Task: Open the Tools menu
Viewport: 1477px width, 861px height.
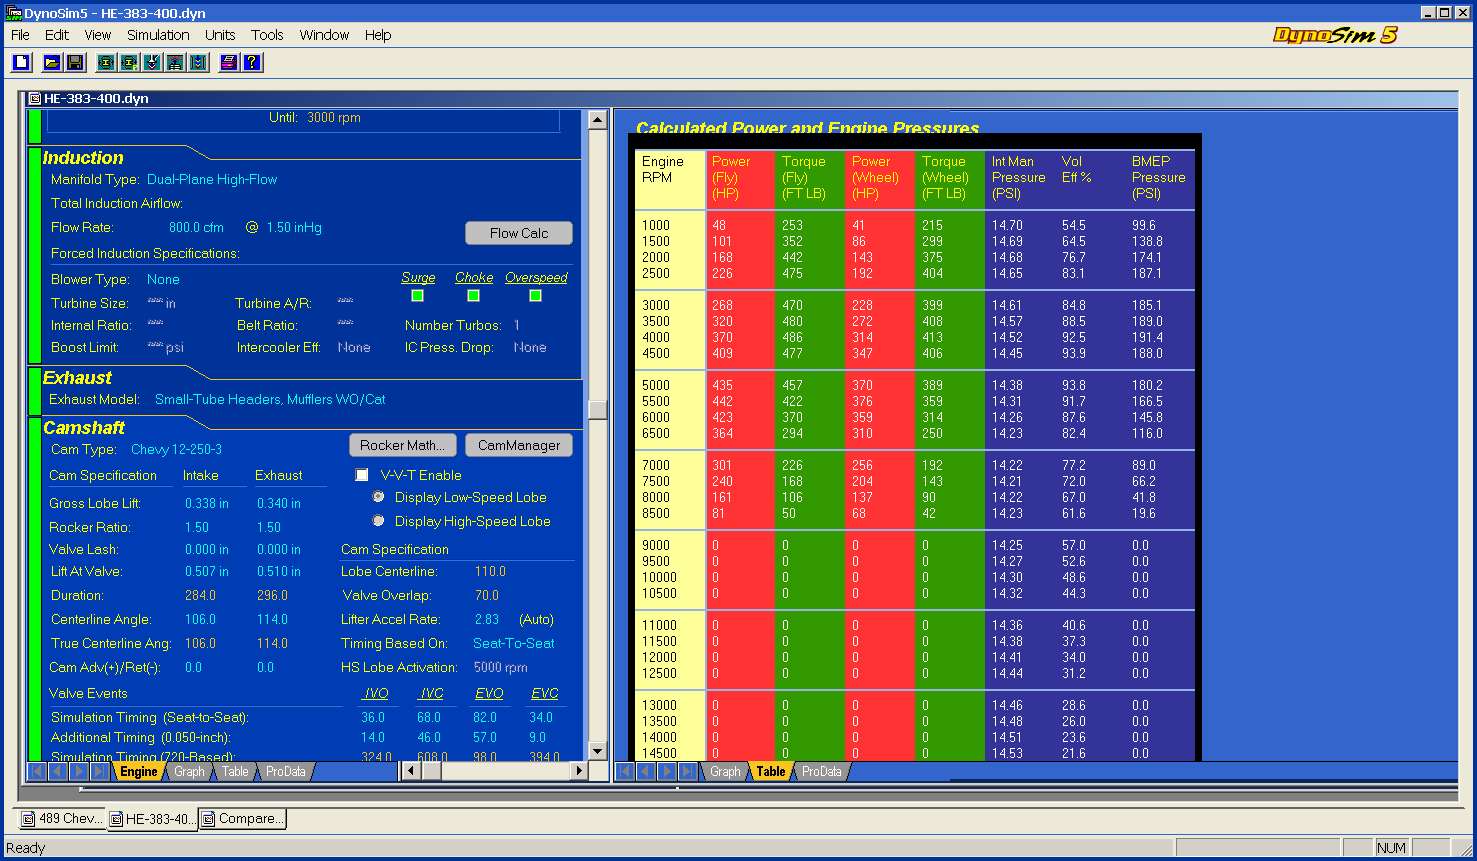Action: point(267,35)
